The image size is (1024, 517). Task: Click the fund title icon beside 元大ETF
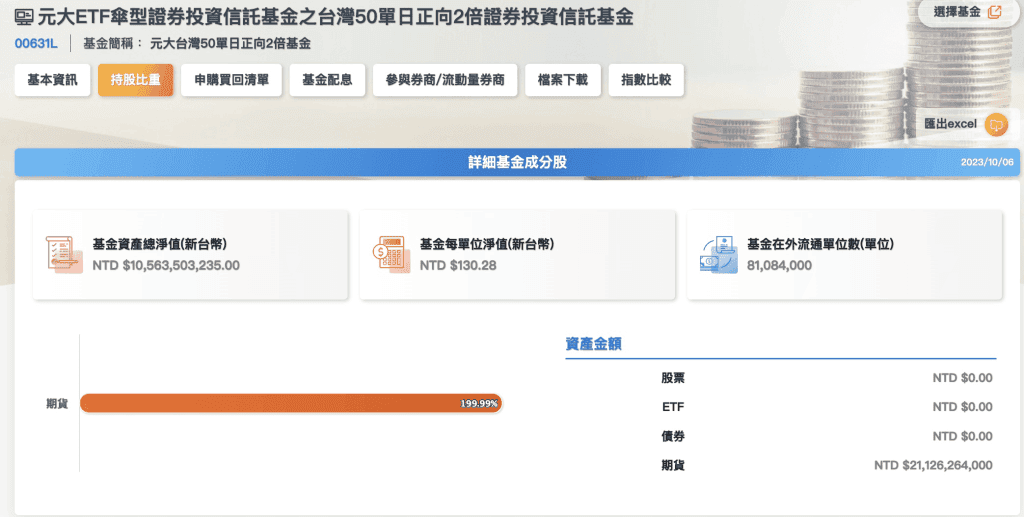pos(24,16)
